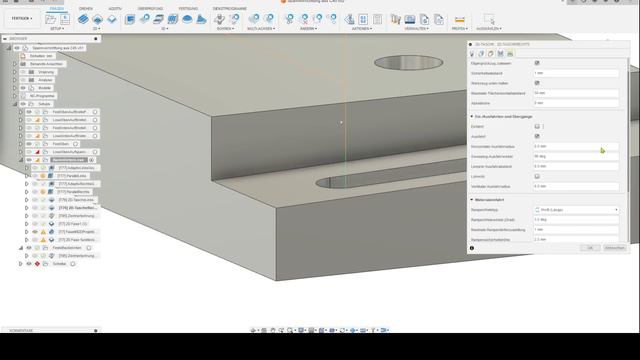
Task: Choose the 3D parallel toolpath icon
Action: point(158,19)
